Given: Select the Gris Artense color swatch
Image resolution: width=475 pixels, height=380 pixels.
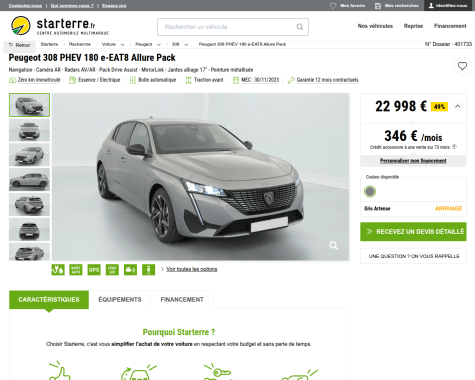Looking at the screenshot, I should pos(370,191).
